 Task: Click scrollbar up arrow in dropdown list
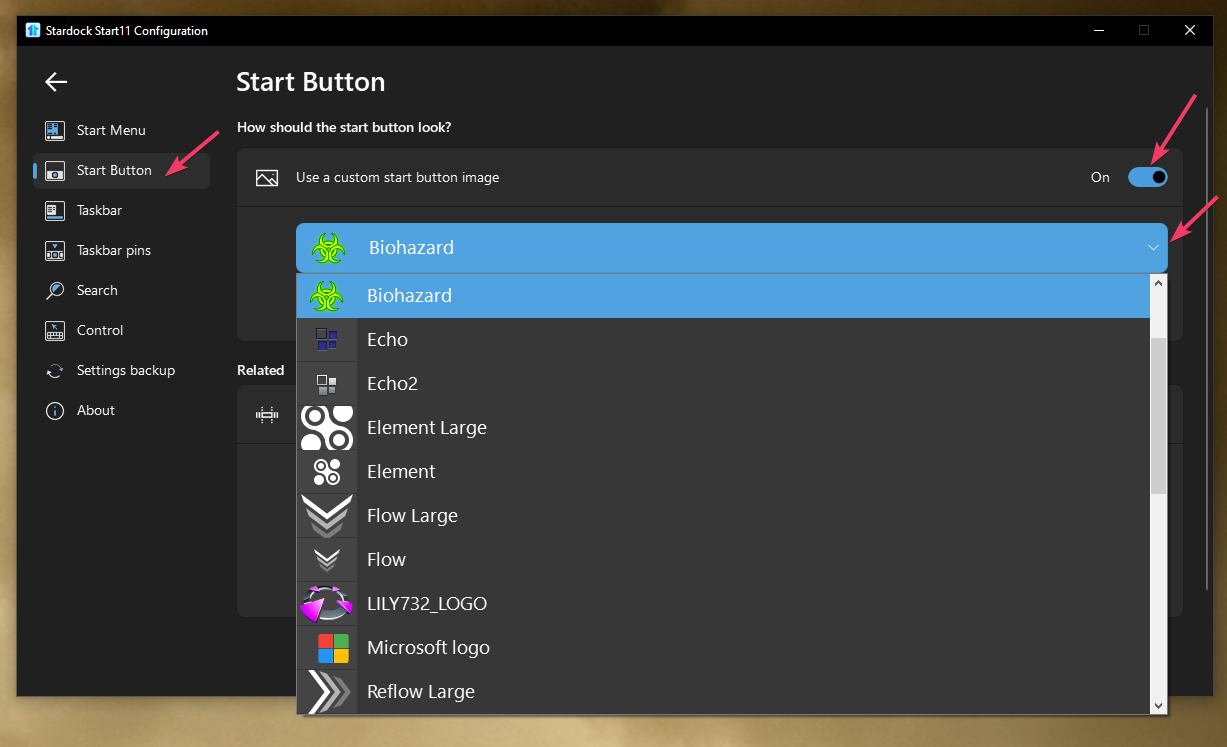(1159, 283)
